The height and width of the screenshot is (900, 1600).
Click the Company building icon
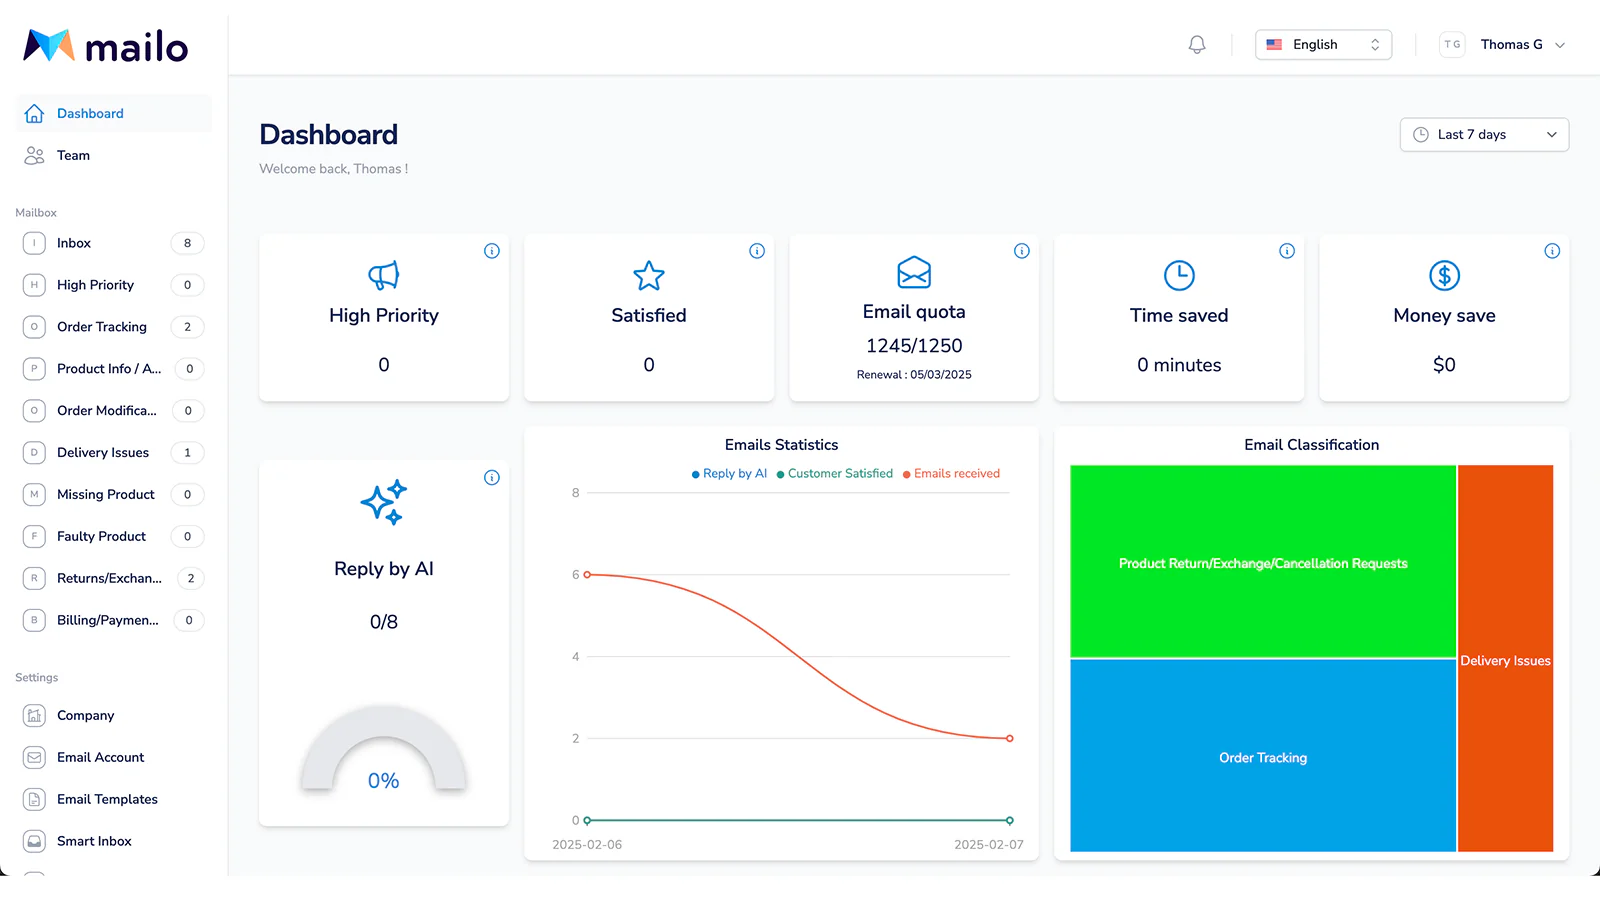point(34,716)
